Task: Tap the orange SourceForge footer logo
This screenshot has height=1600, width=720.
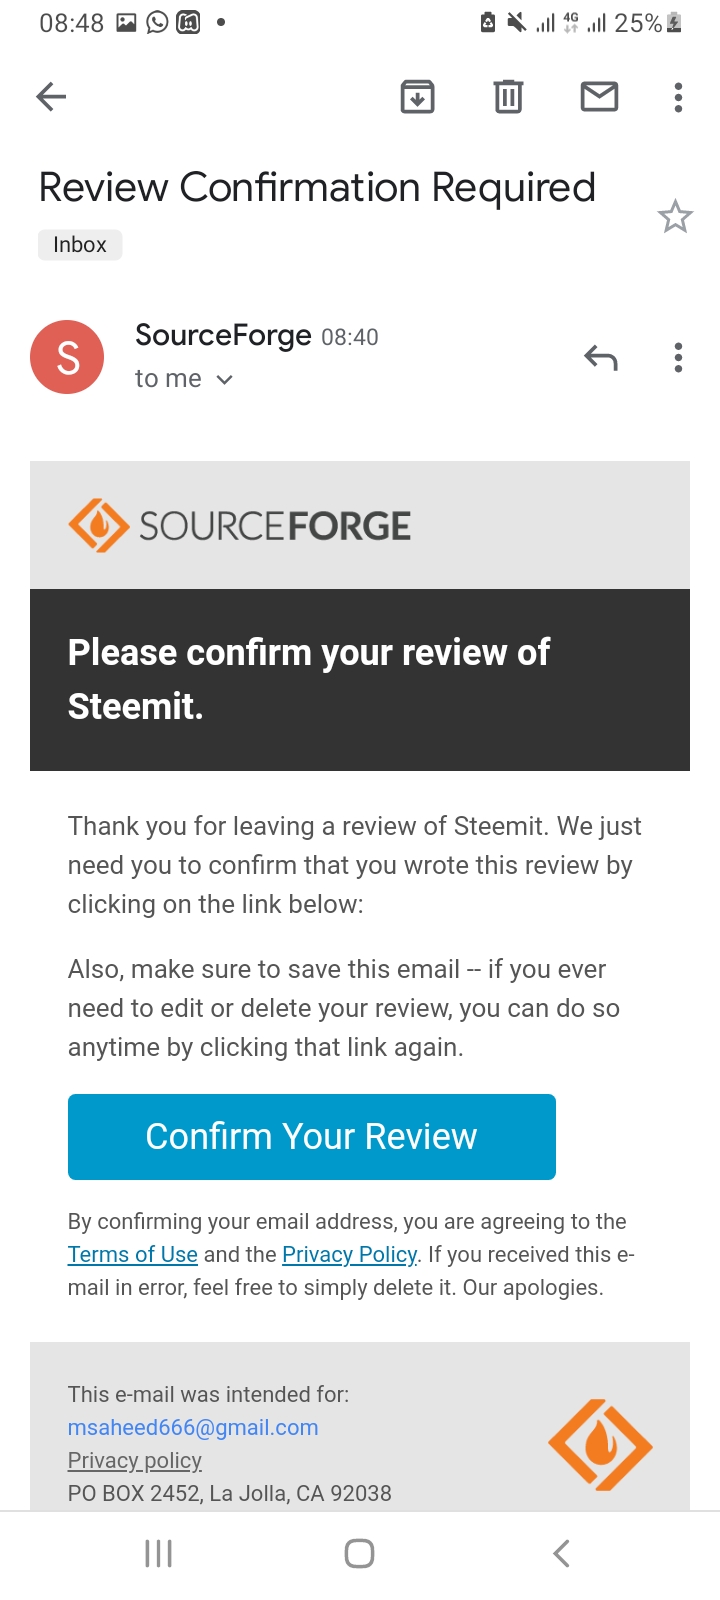Action: [600, 1445]
